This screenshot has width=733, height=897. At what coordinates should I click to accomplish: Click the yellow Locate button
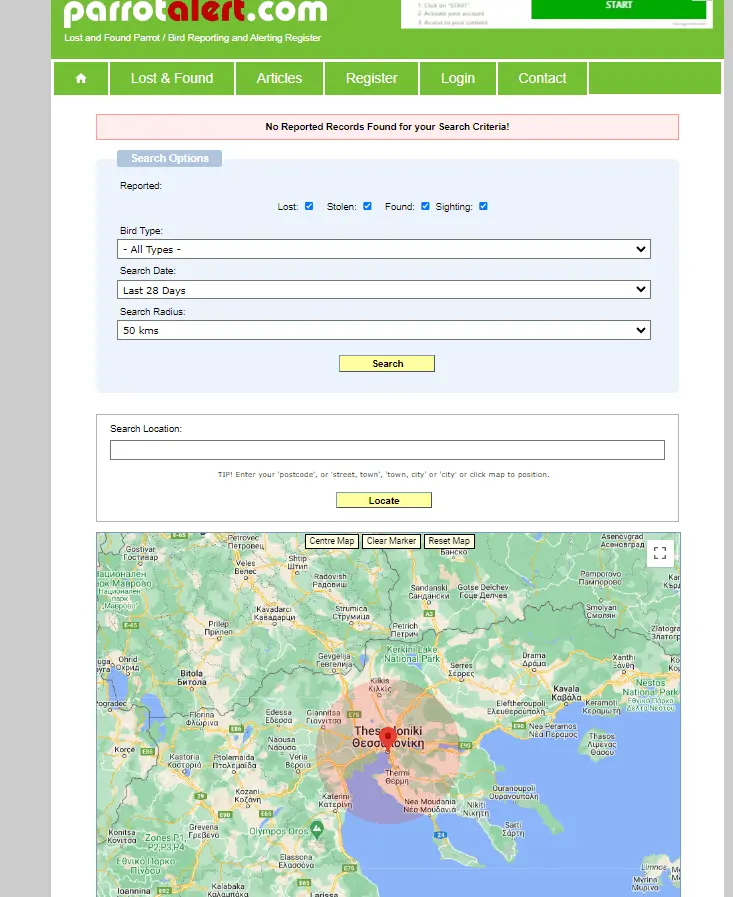pos(384,500)
